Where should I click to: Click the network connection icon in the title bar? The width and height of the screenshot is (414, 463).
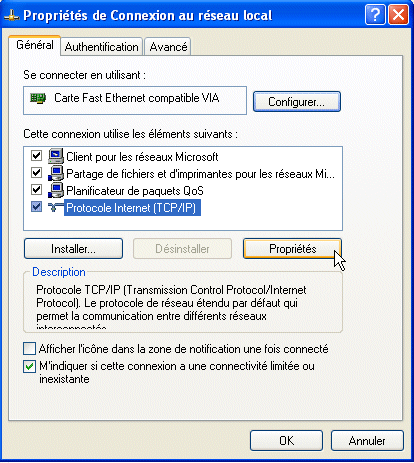tap(12, 16)
